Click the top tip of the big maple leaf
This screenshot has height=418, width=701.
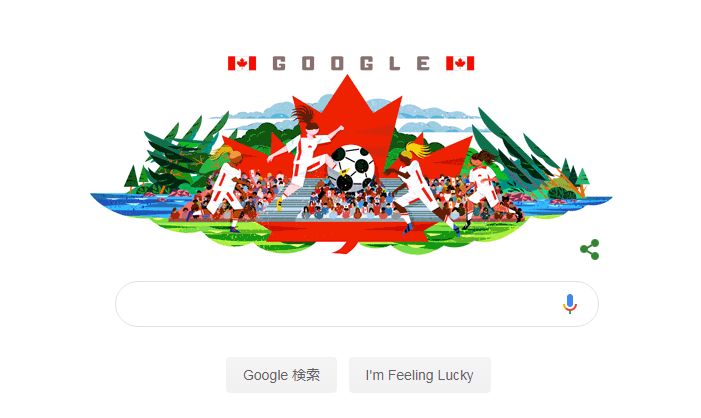coord(347,78)
